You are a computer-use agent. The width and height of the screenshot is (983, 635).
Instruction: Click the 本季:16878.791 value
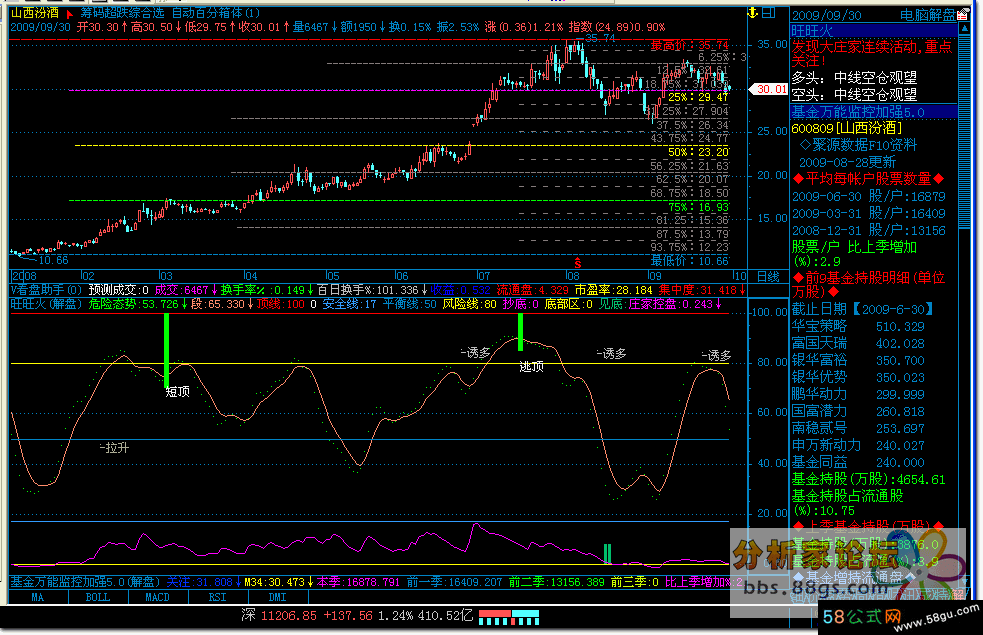(359, 582)
